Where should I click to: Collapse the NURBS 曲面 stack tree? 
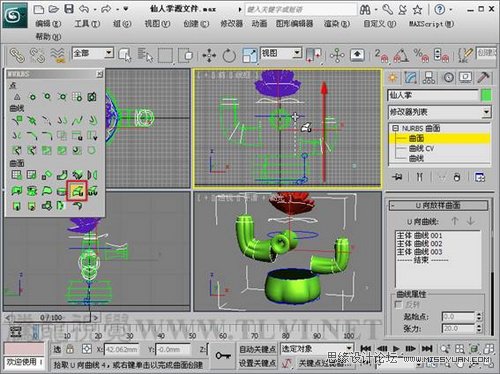tap(395, 128)
